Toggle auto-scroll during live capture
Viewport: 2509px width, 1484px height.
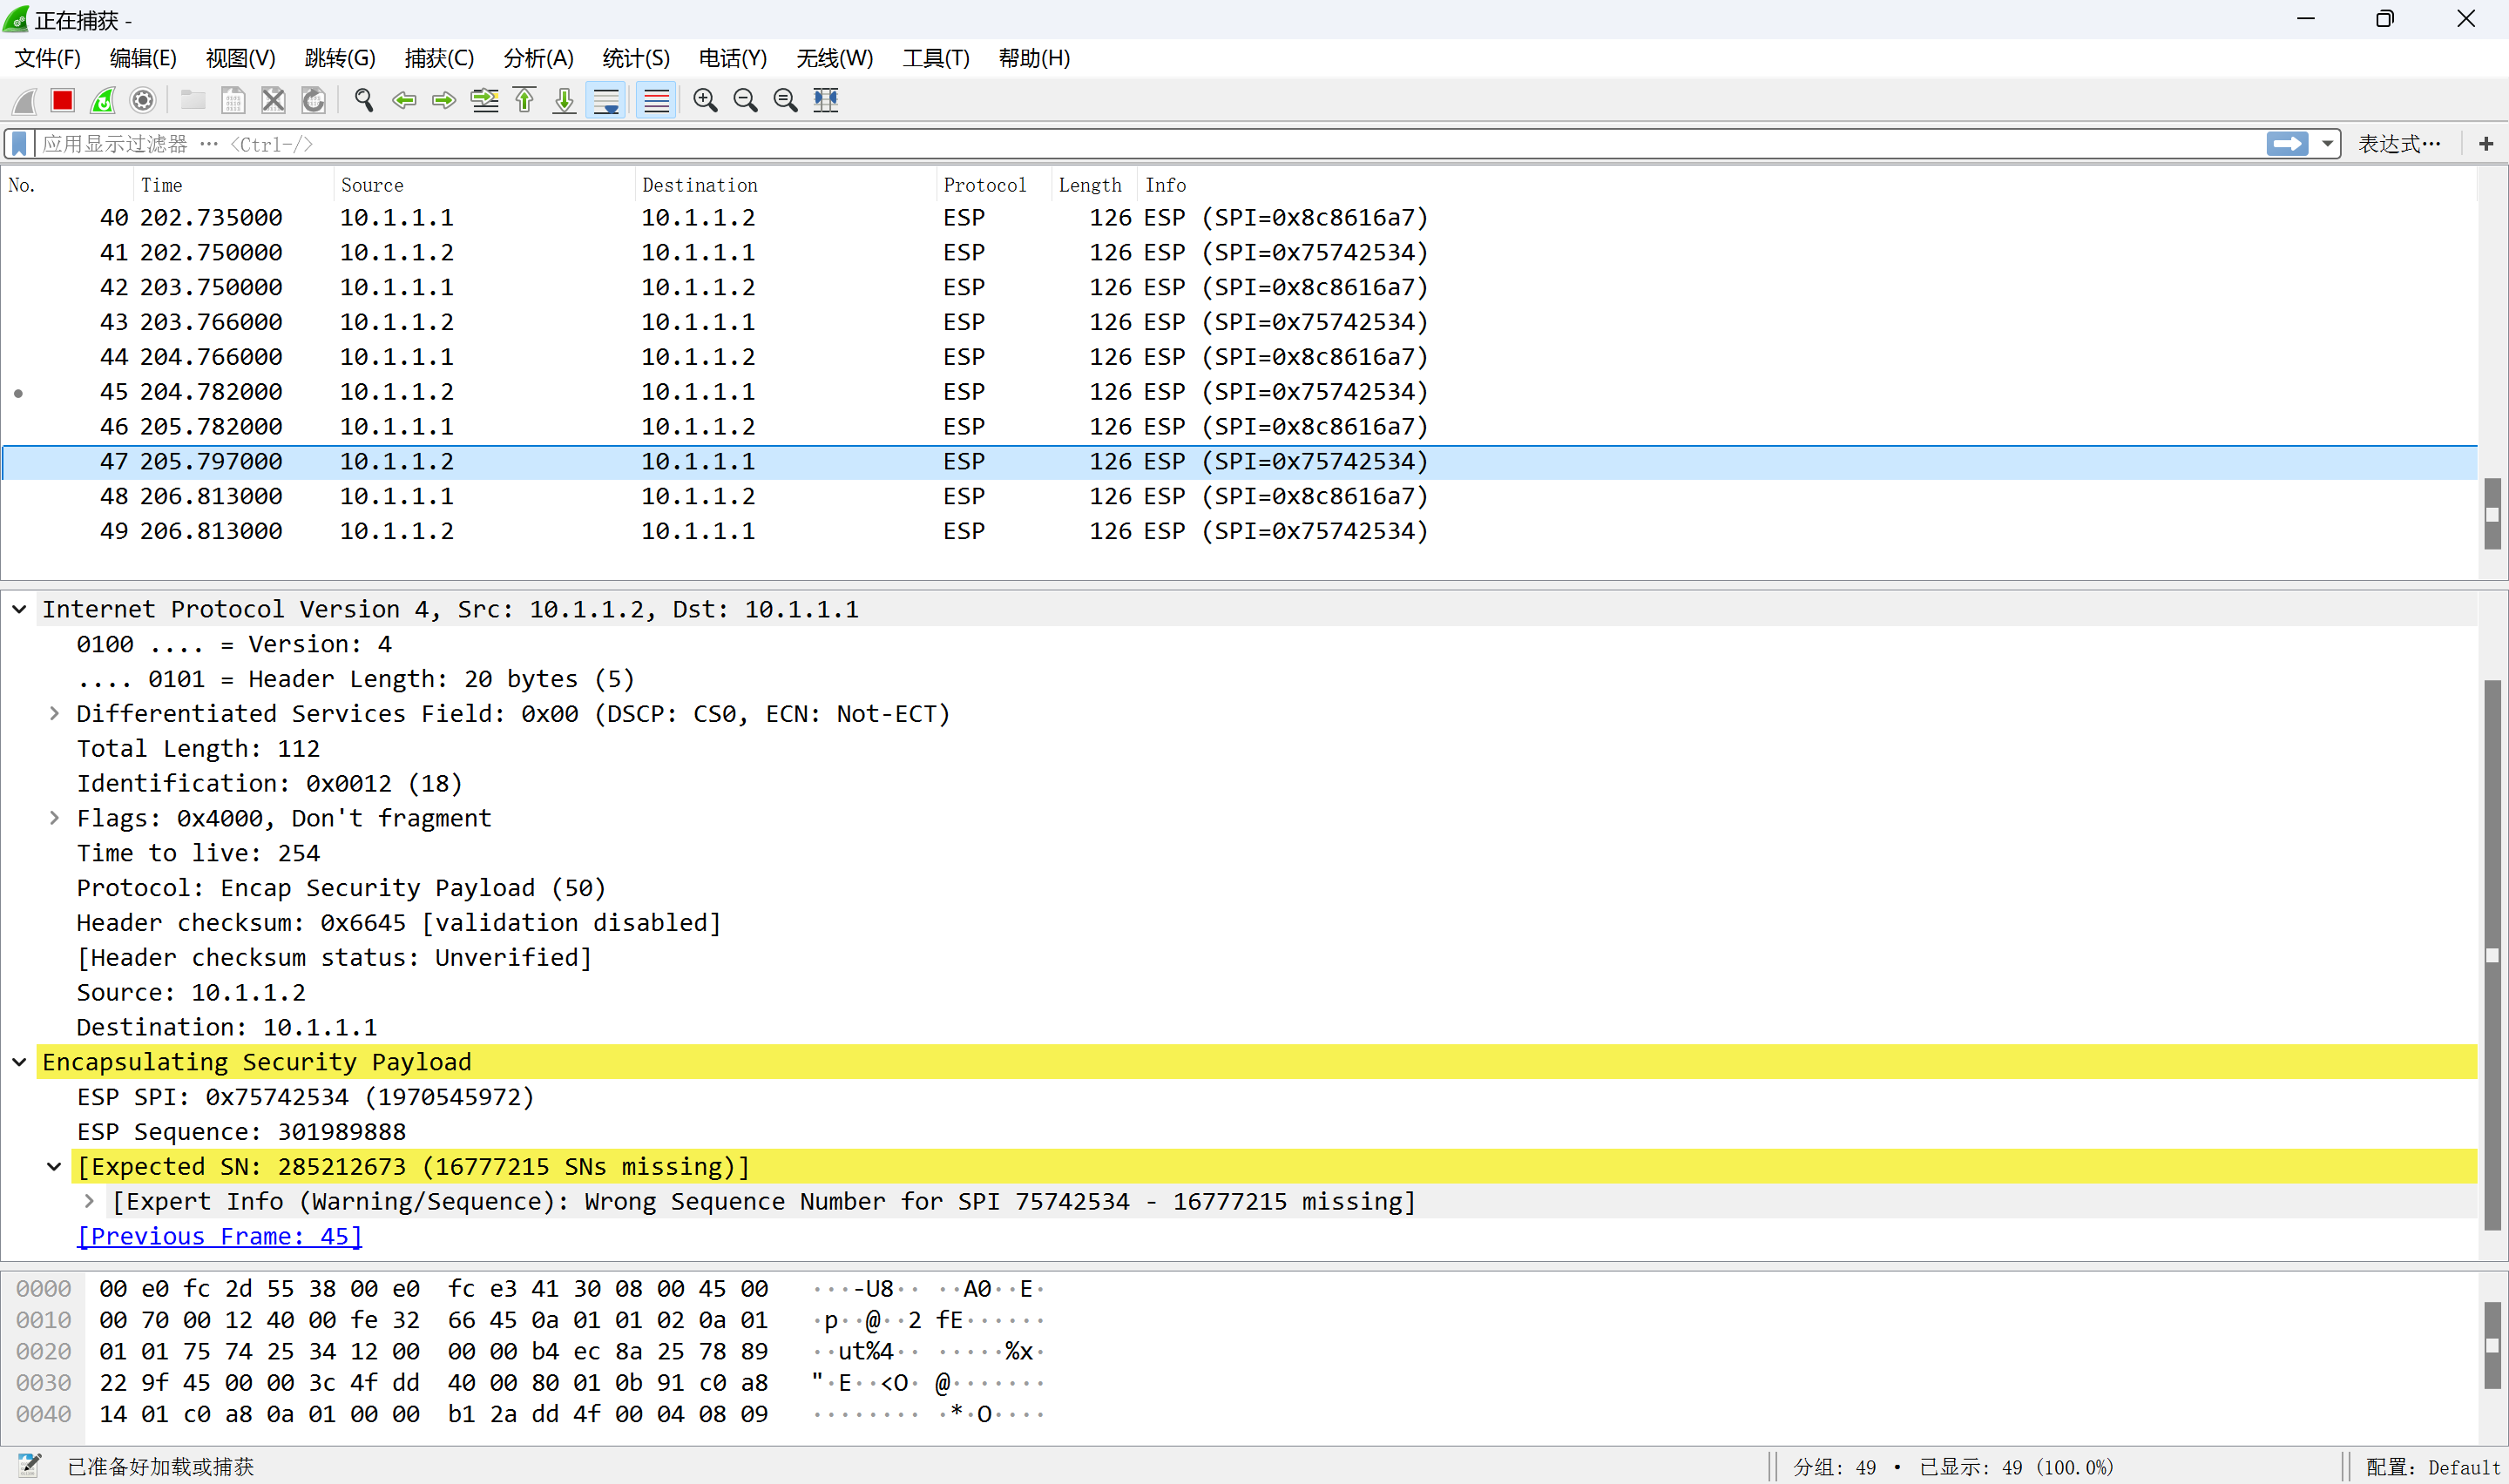(606, 100)
